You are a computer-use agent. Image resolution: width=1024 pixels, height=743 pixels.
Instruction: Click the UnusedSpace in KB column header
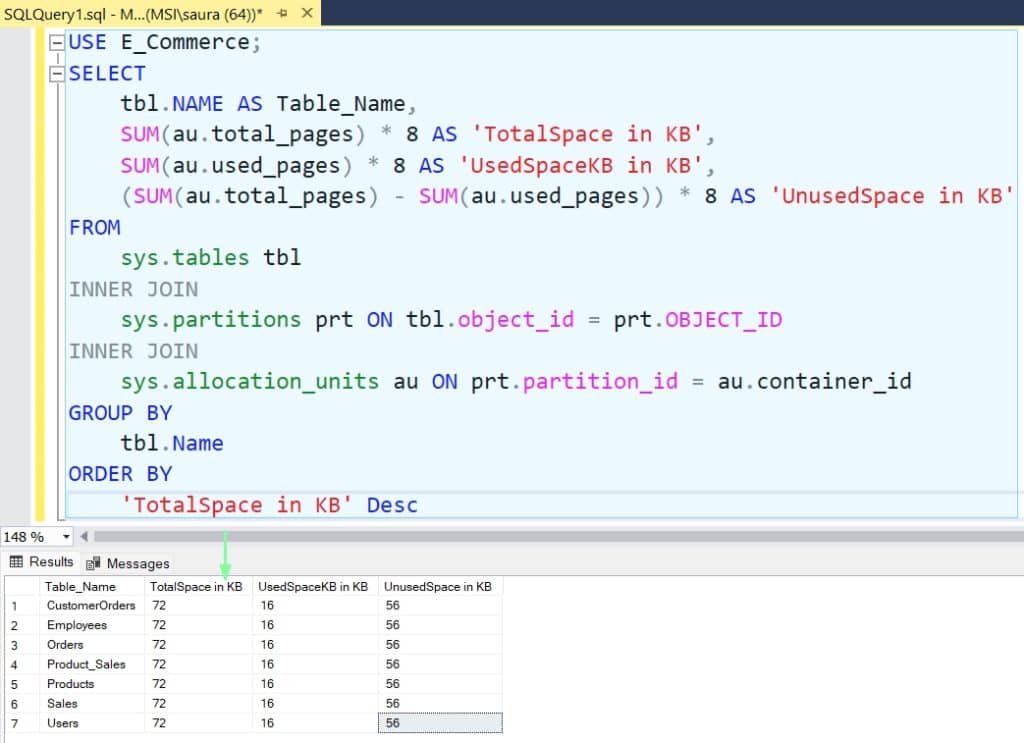click(x=438, y=586)
